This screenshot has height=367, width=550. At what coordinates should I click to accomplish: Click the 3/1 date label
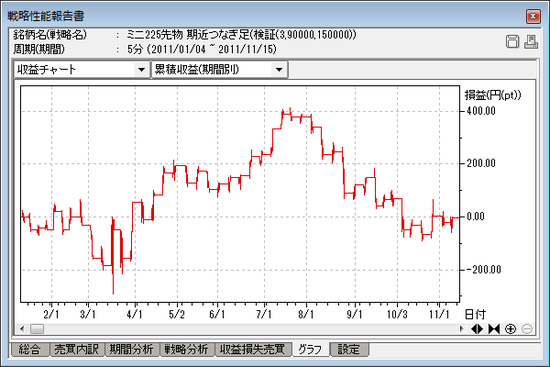click(88, 314)
